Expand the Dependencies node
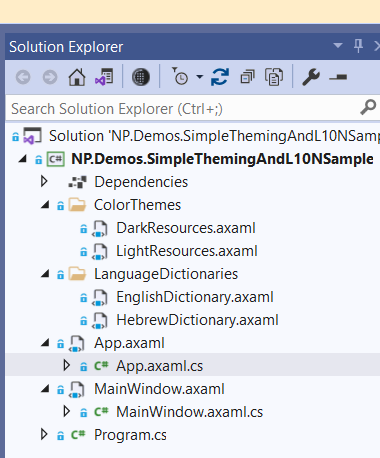380x458 pixels. tap(44, 182)
